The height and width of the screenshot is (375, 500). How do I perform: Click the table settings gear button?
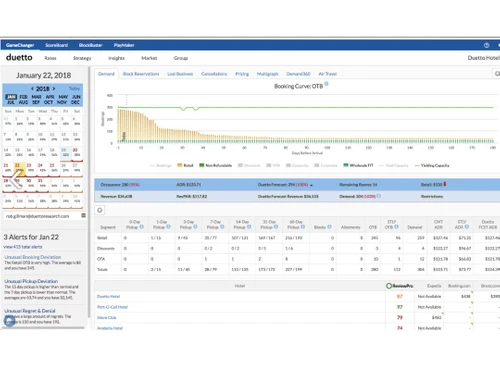pyautogui.click(x=100, y=210)
